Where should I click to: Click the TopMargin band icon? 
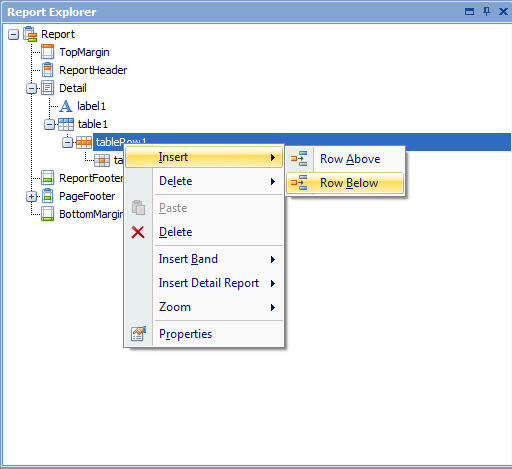(48, 52)
